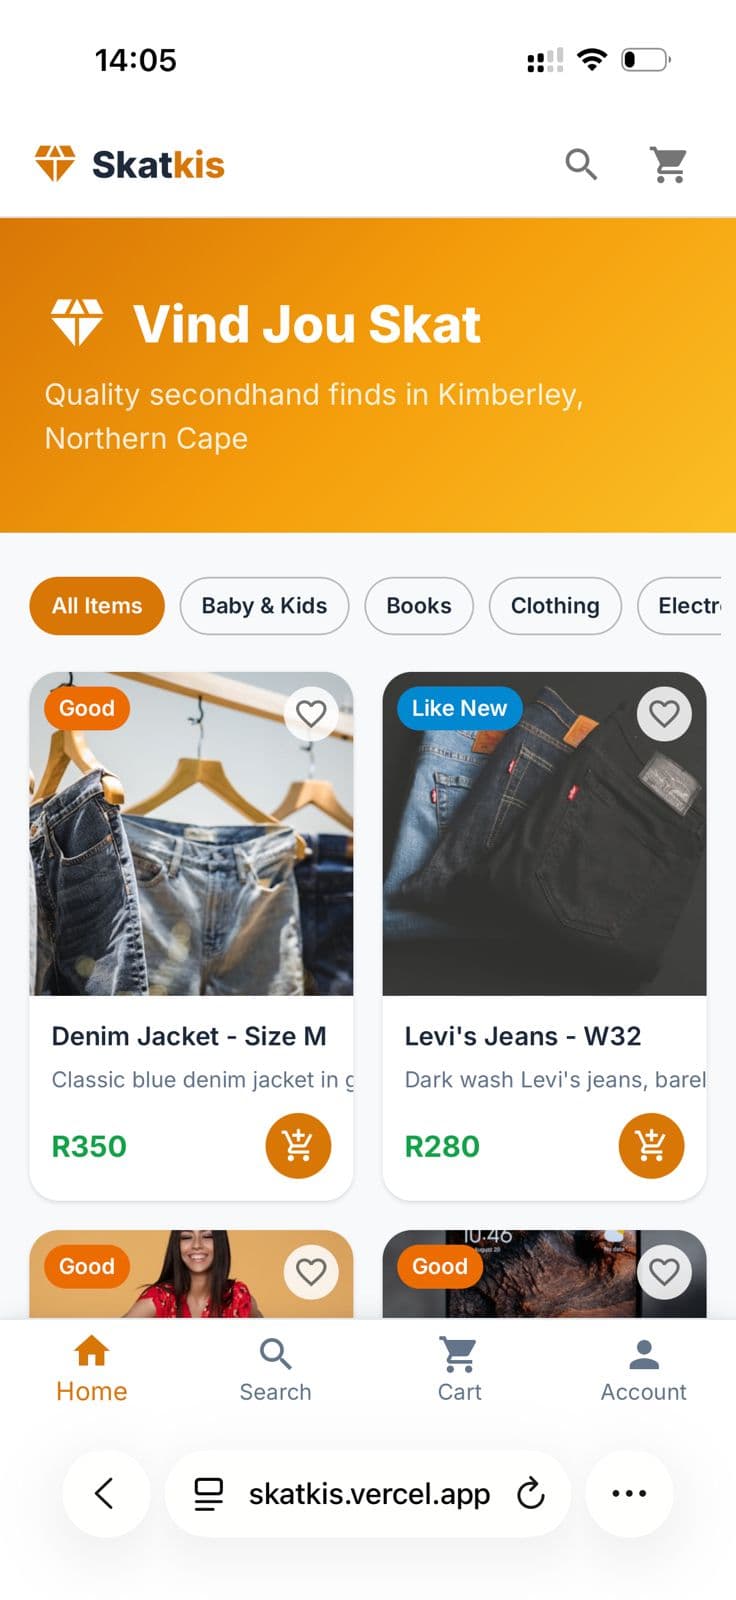Reload the page in browser bar
736x1600 pixels.
tap(531, 1494)
